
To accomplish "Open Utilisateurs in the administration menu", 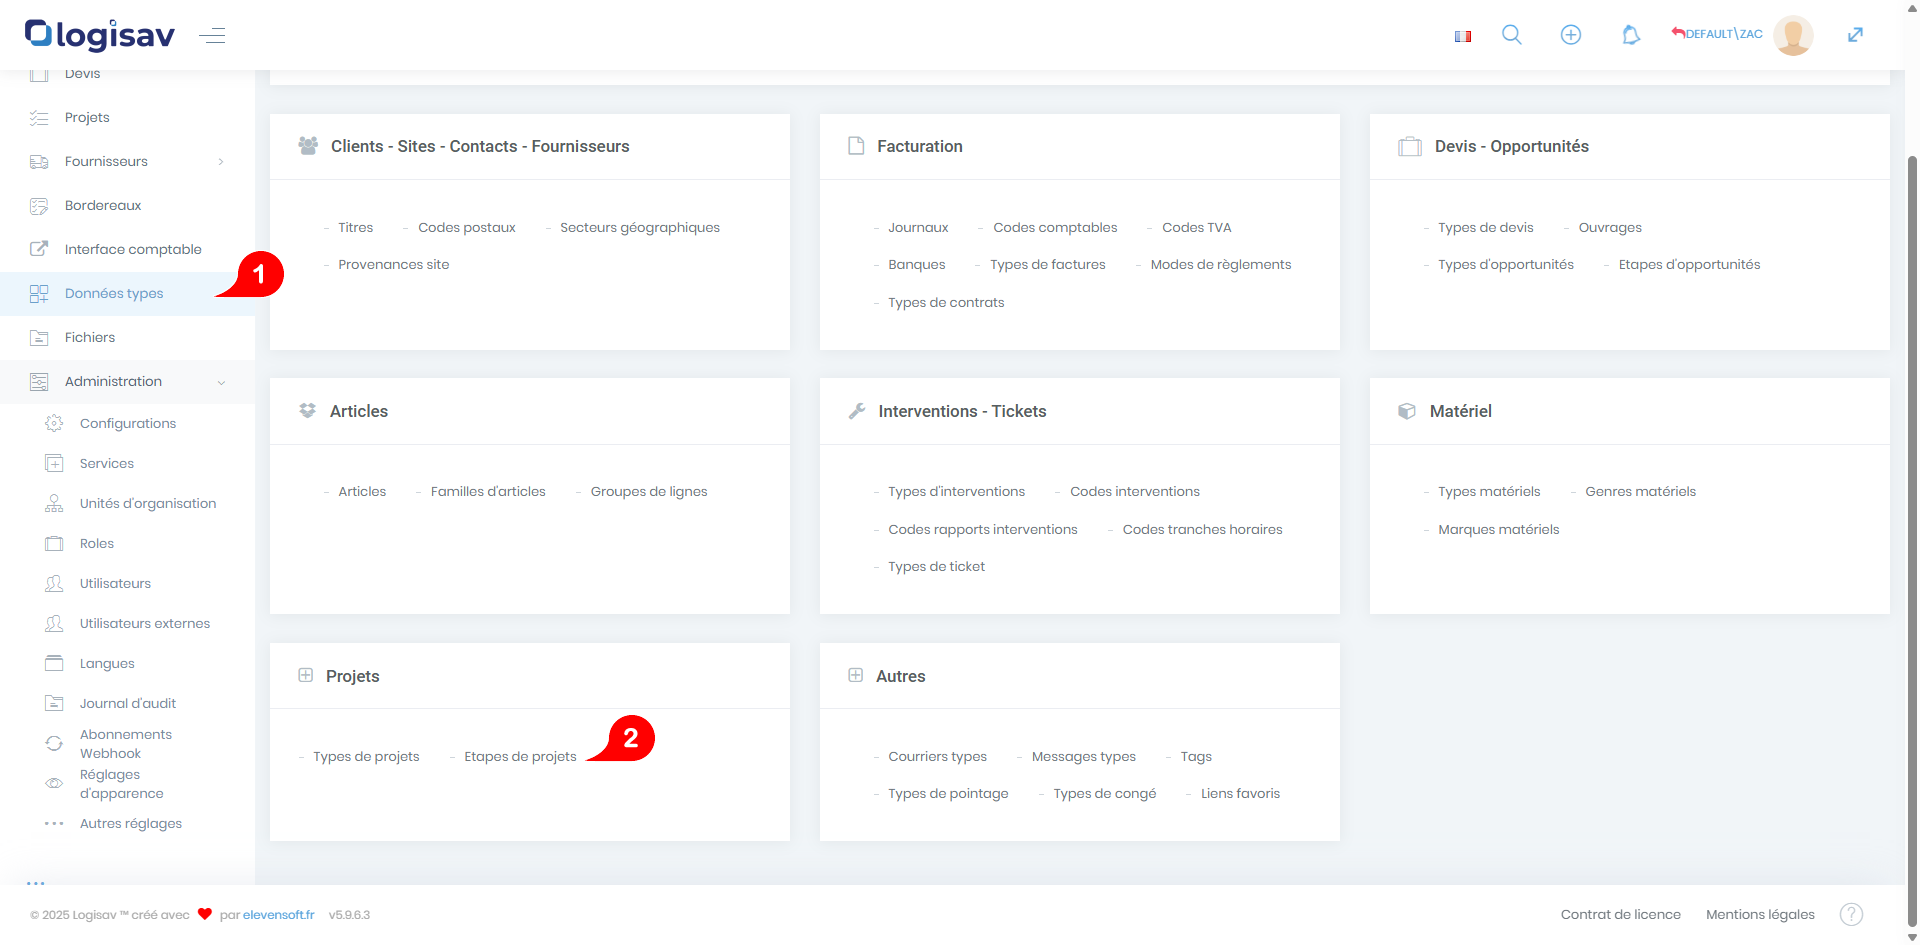I will [115, 584].
